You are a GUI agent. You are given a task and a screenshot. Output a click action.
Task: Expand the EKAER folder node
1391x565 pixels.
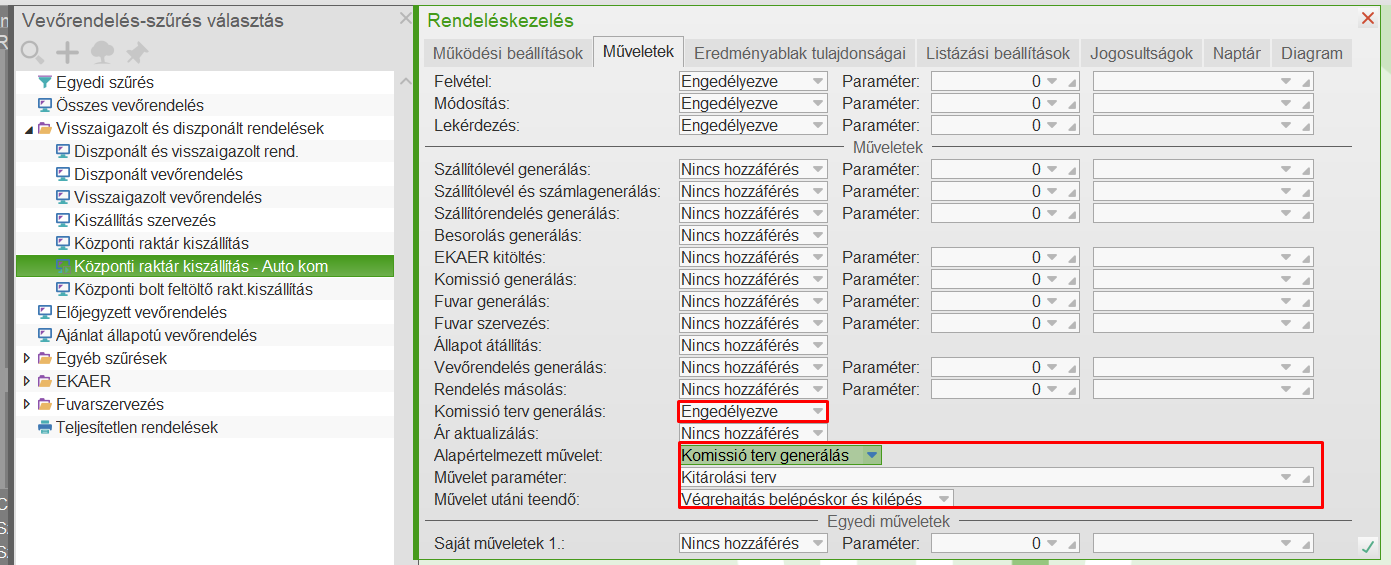coord(27,381)
